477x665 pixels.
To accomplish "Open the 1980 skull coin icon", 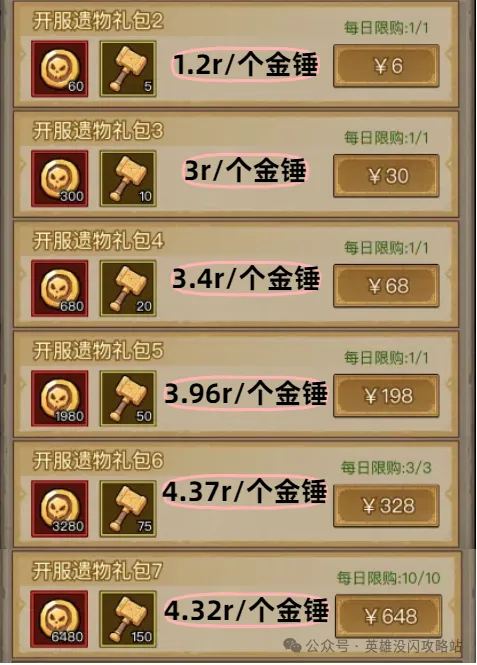I will coord(60,398).
